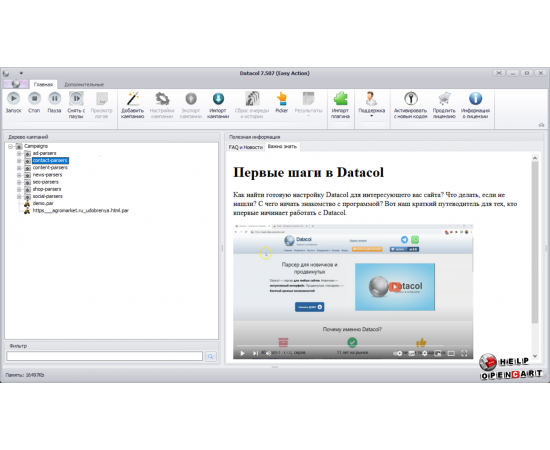Image resolution: width=550 pixels, height=450 pixels.
Task: Expand the shop-parsers folder
Action: point(19,189)
